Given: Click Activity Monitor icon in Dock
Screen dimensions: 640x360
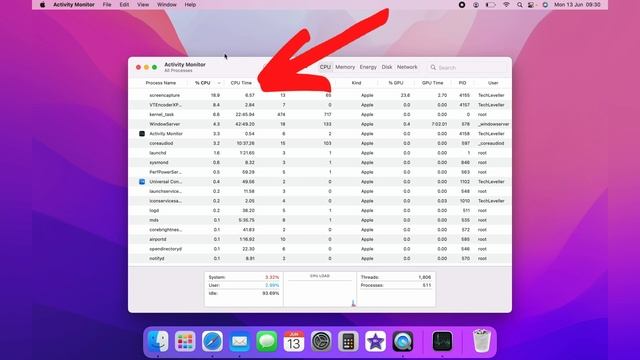Looking at the screenshot, I should pyautogui.click(x=442, y=341).
